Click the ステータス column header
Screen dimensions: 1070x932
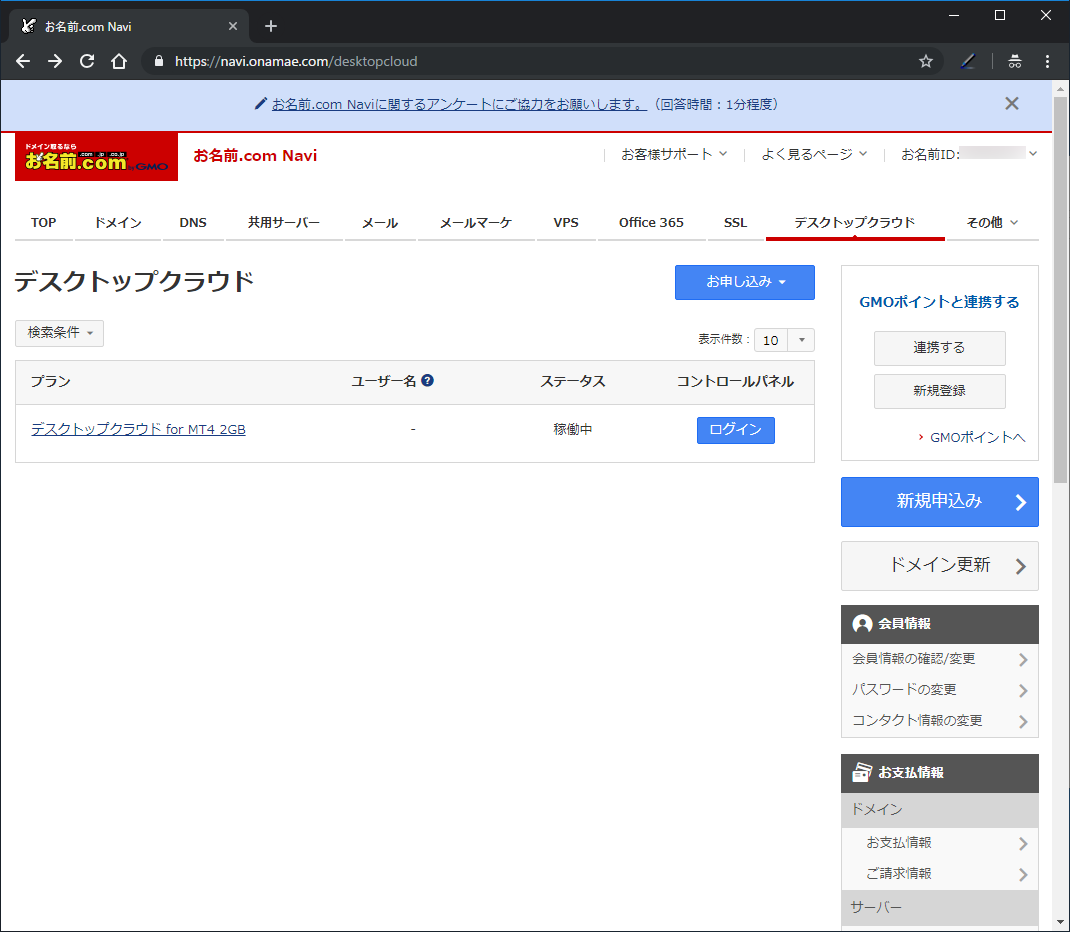[573, 381]
